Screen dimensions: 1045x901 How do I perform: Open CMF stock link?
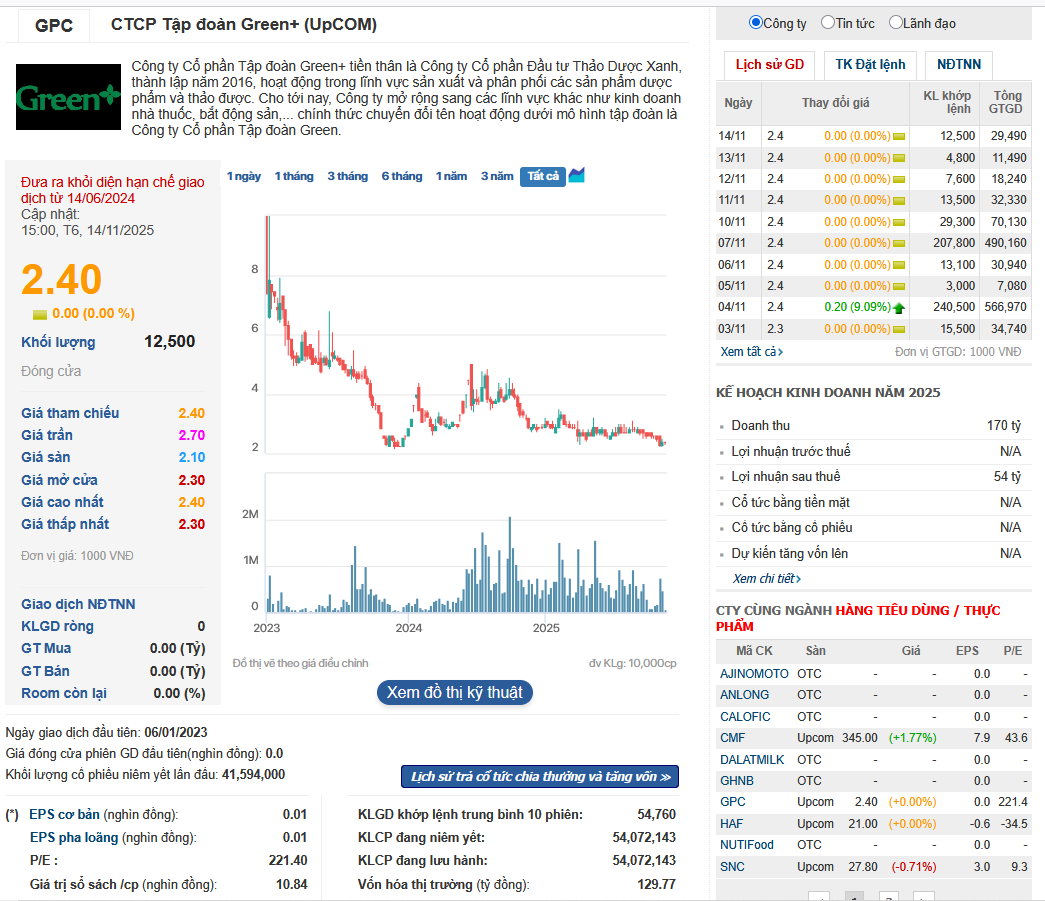pyautogui.click(x=732, y=738)
